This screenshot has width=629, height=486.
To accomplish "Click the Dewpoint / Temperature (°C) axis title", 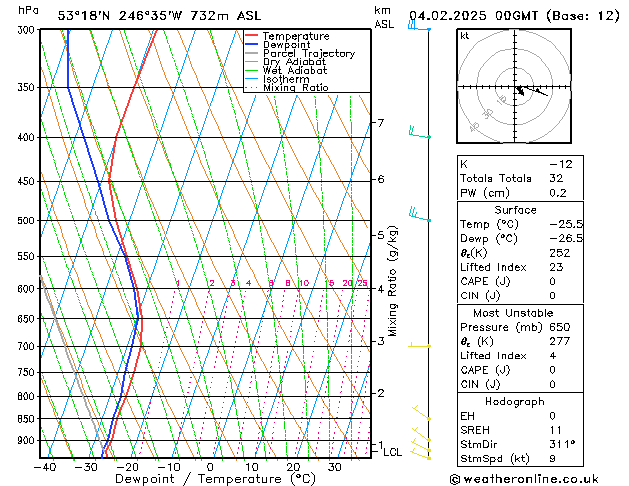I will [215, 479].
